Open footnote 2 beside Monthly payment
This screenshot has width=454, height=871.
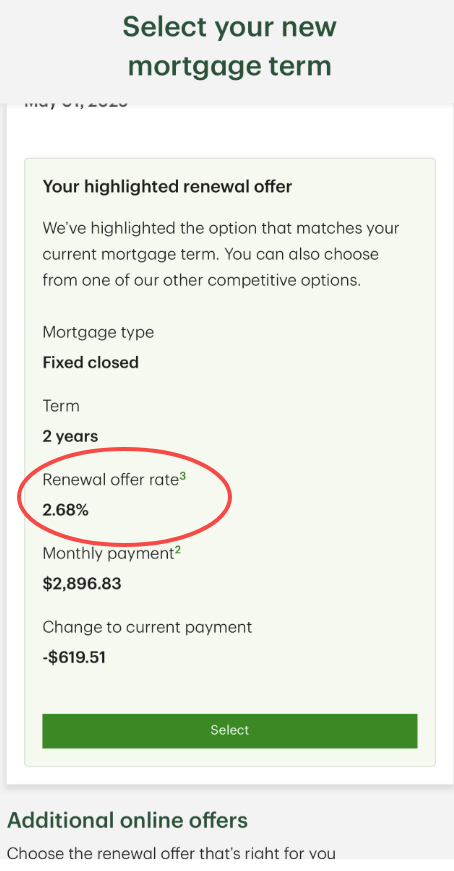[178, 550]
